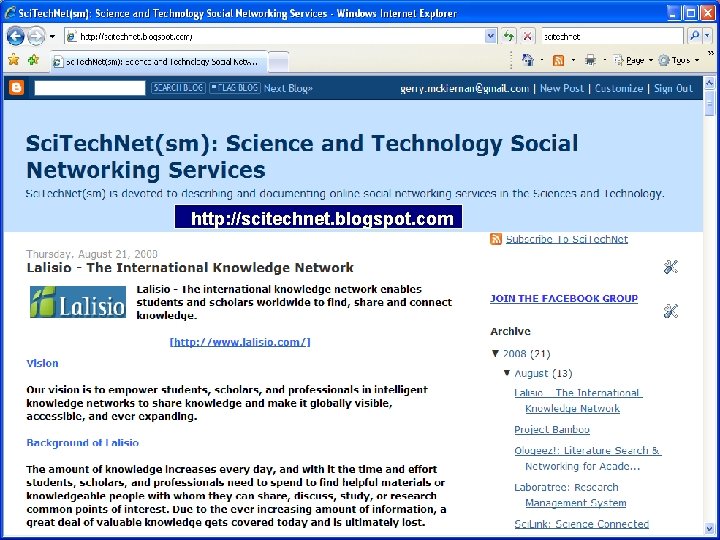Viewport: 720px width, 540px height.
Task: Click the wrench edit icon beside Subscribe widget
Action: tap(671, 266)
